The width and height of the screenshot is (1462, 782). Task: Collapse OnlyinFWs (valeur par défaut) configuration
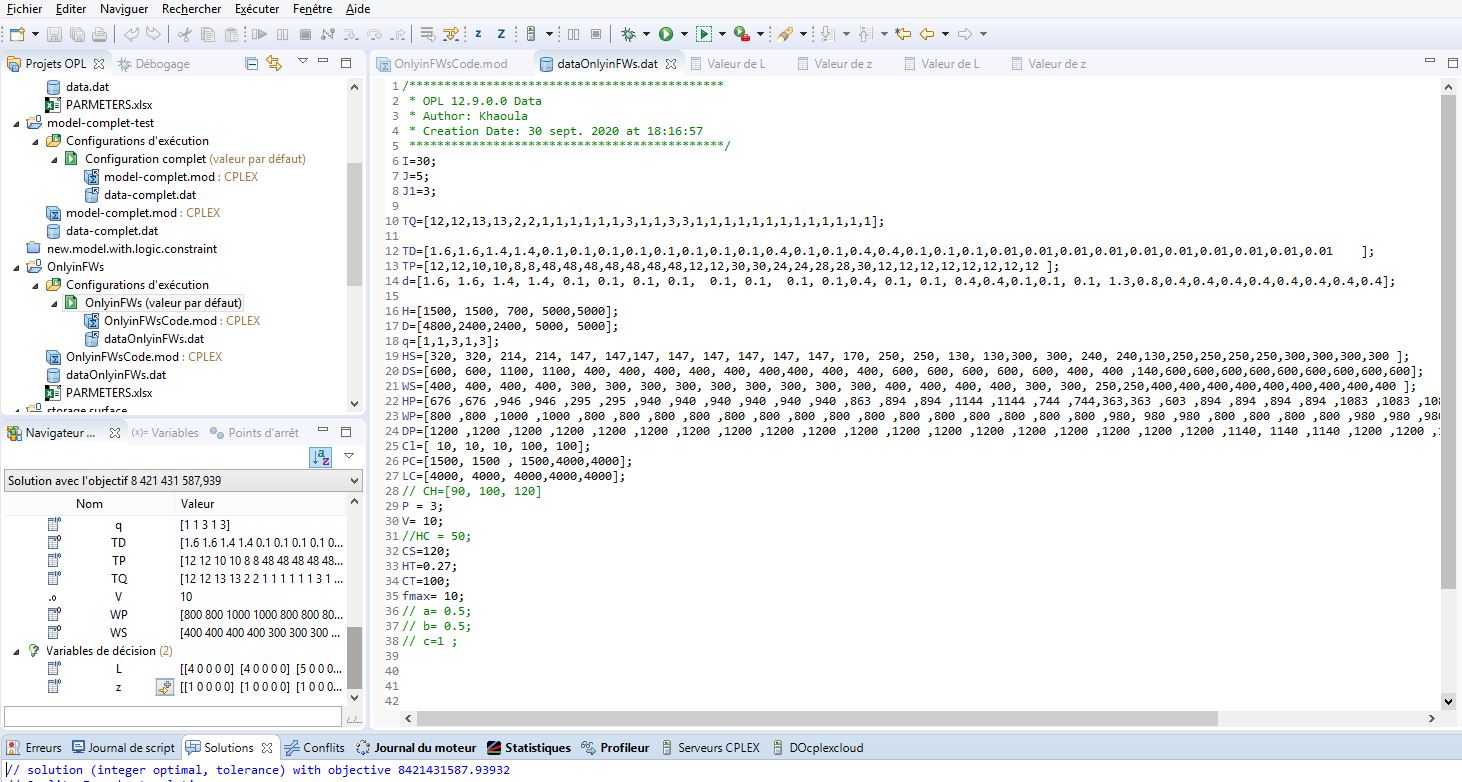coord(54,302)
